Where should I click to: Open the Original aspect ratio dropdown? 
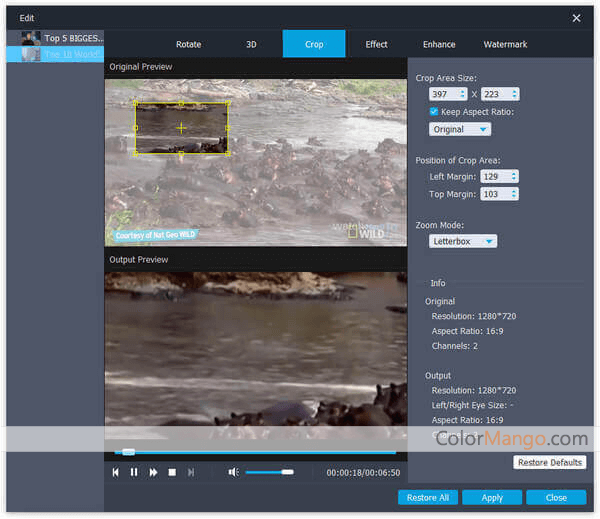tap(460, 129)
